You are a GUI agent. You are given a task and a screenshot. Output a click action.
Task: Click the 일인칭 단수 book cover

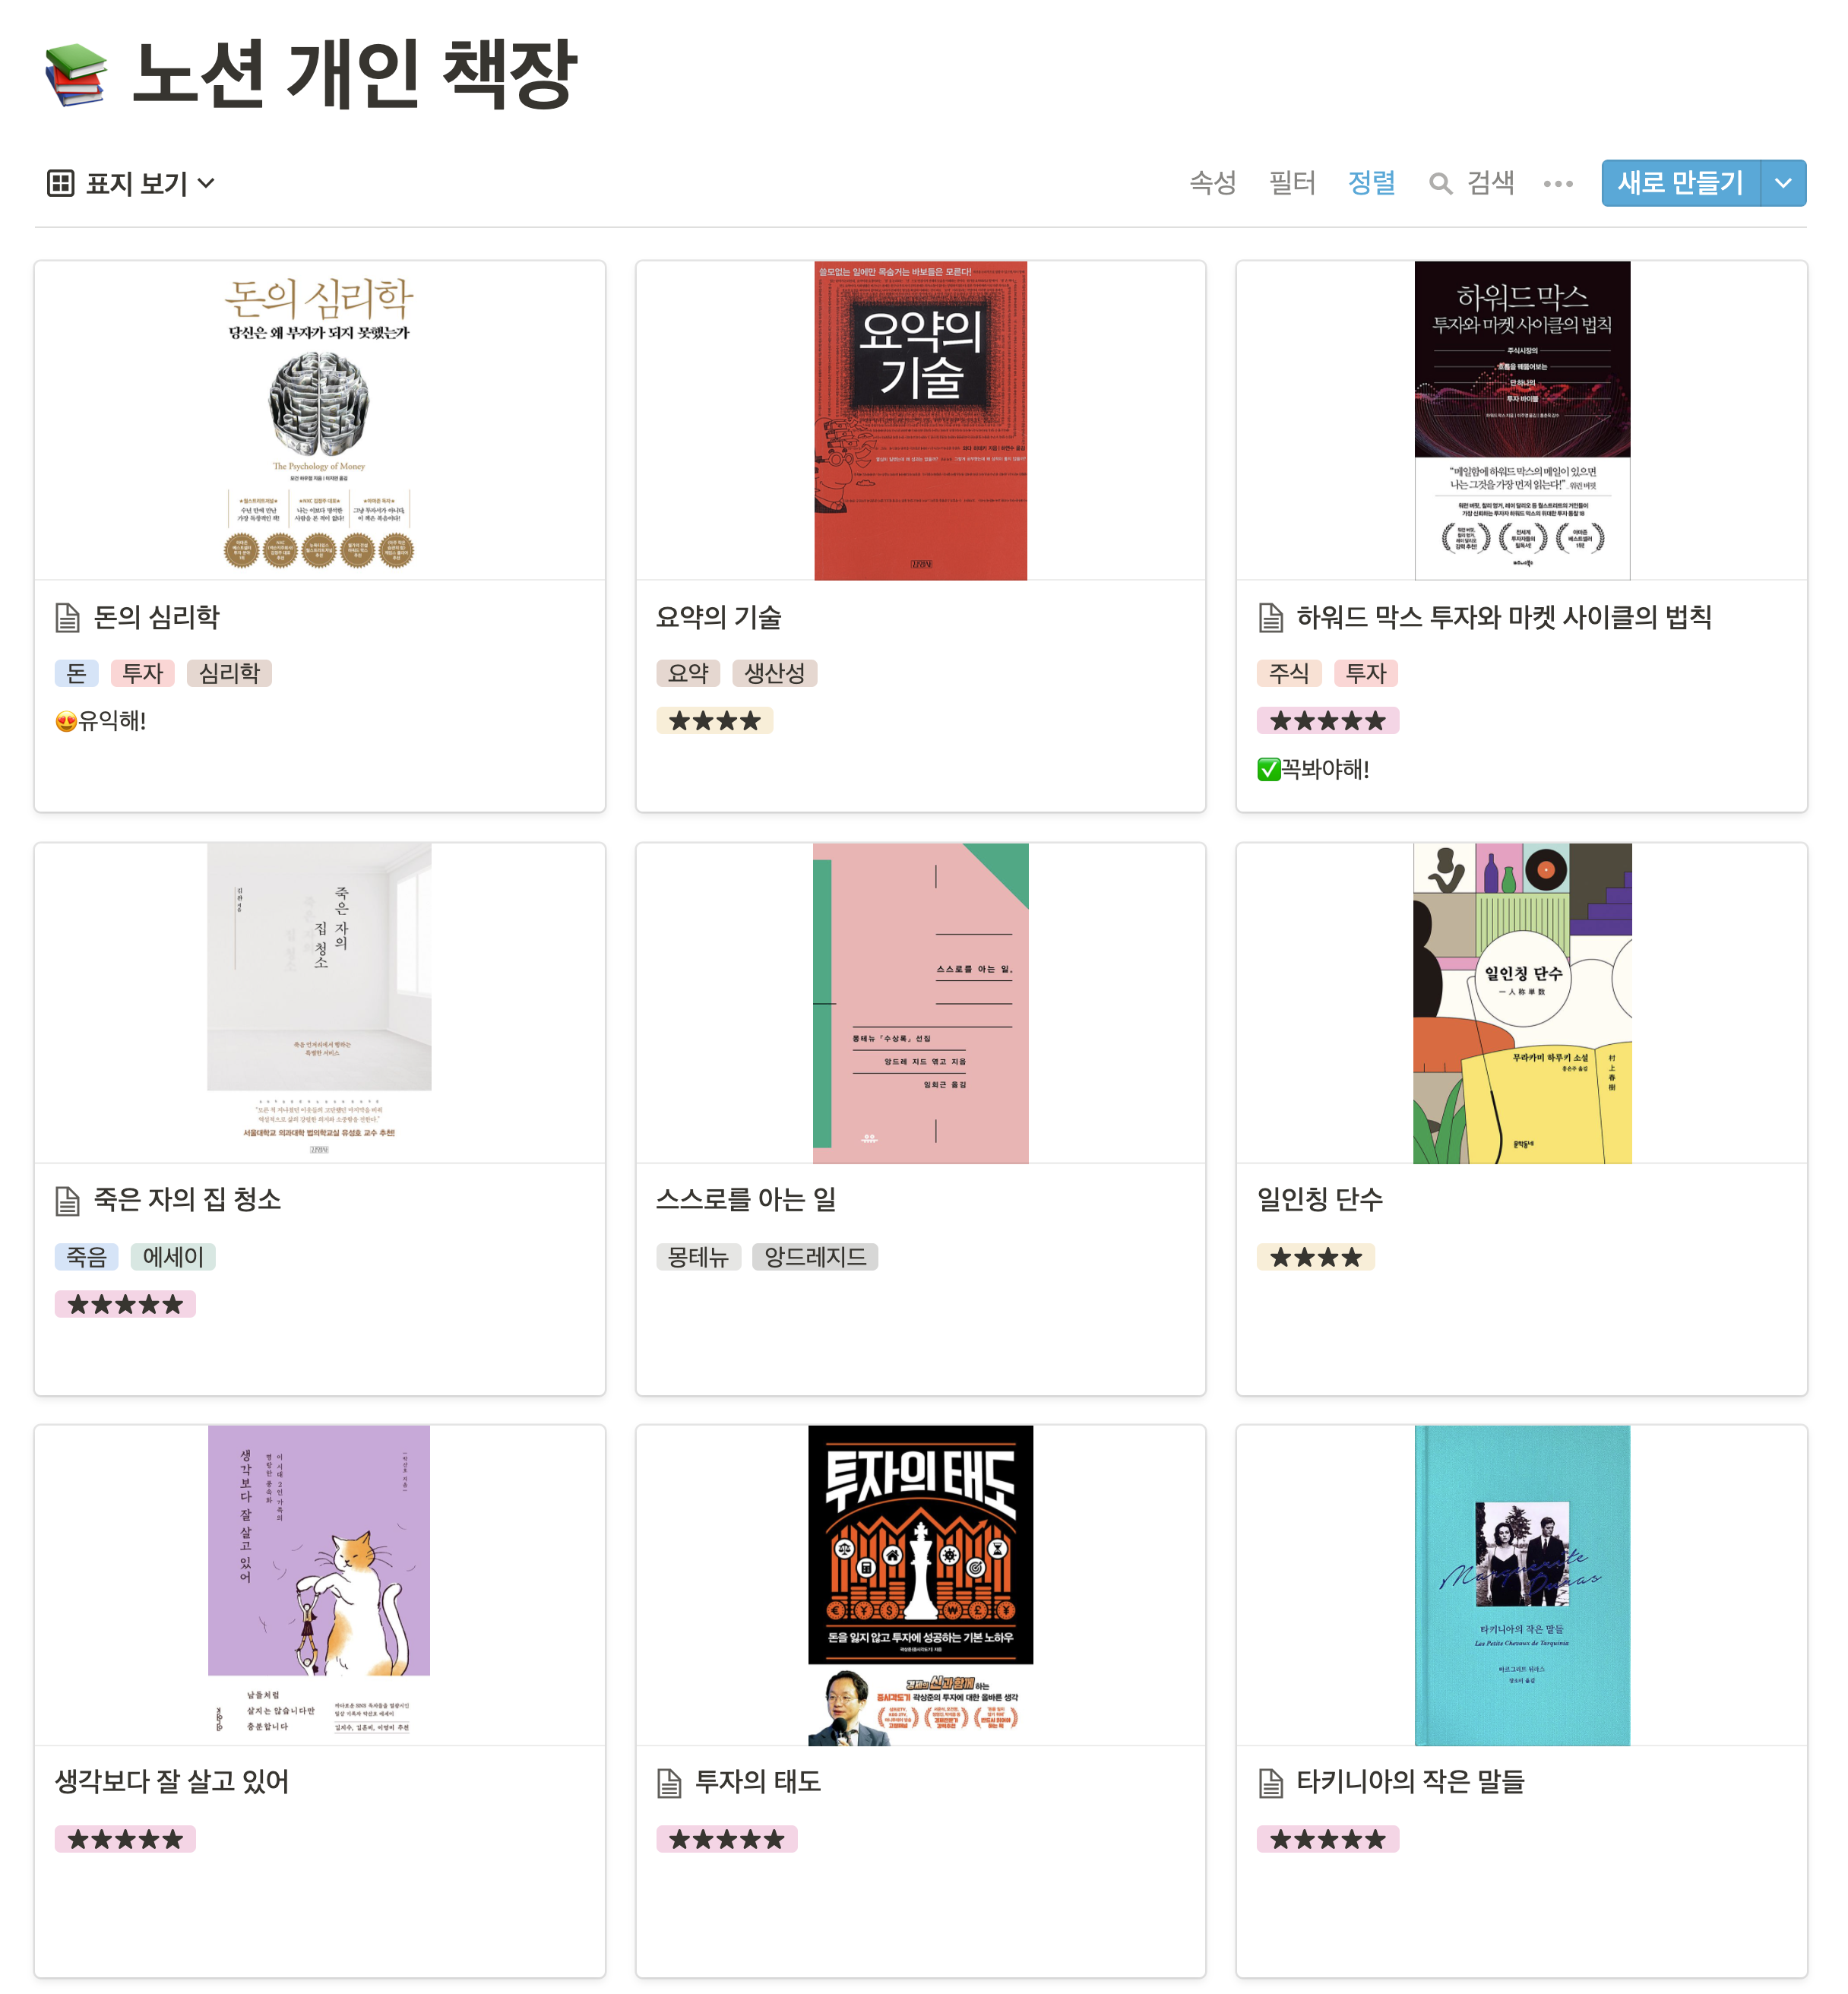tap(1521, 1003)
